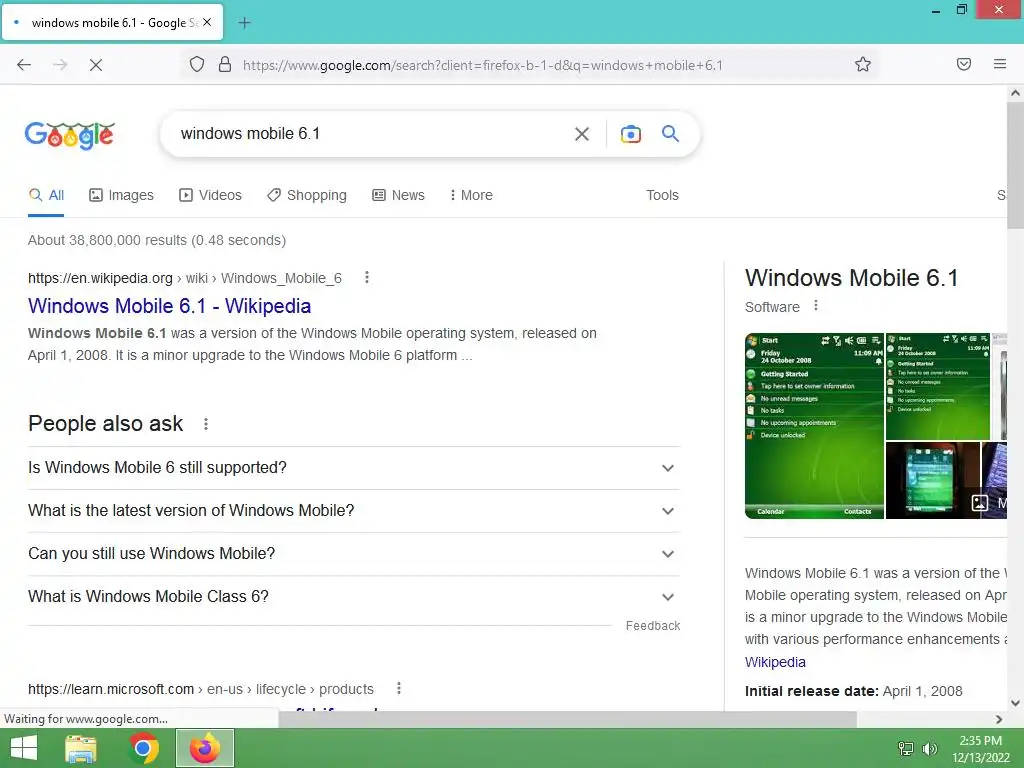
Task: Clear the search query text
Action: click(x=581, y=134)
